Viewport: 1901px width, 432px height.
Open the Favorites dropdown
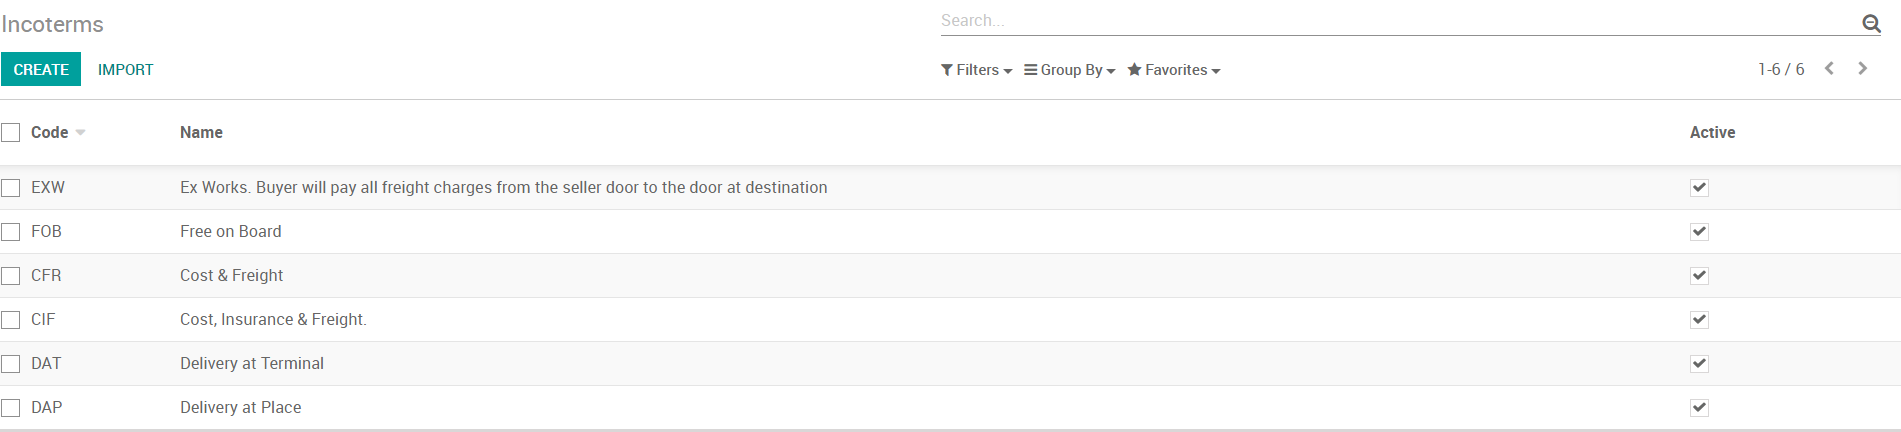pyautogui.click(x=1174, y=70)
